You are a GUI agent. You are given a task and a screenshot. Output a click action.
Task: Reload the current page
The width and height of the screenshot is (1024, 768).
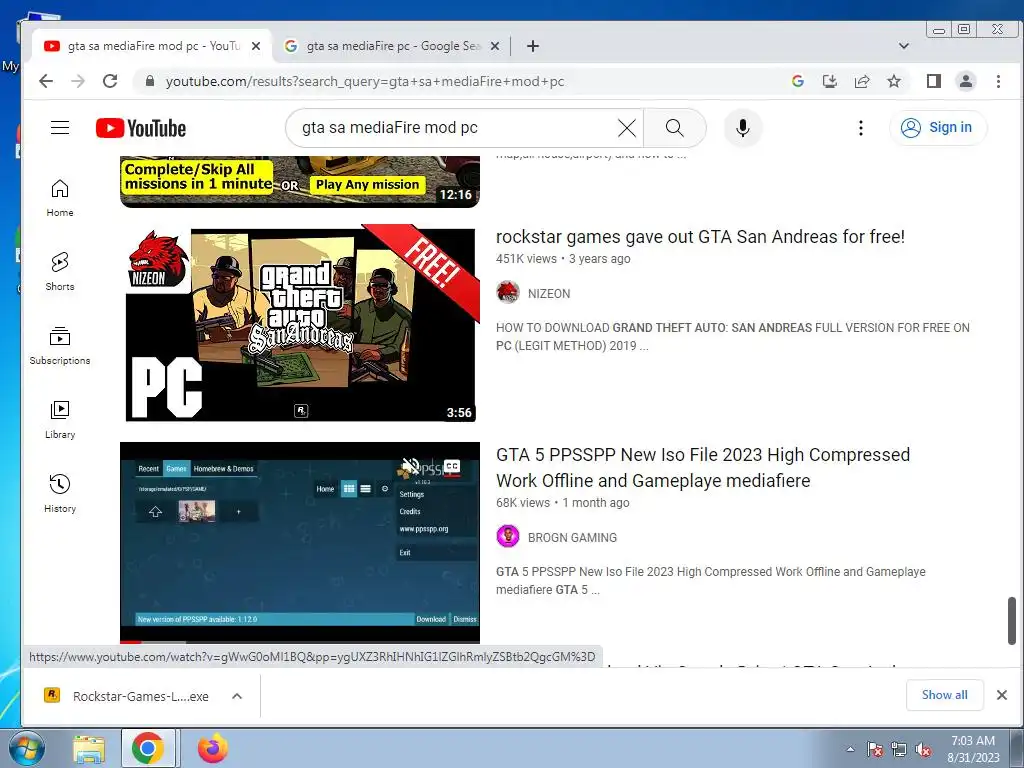tap(110, 81)
